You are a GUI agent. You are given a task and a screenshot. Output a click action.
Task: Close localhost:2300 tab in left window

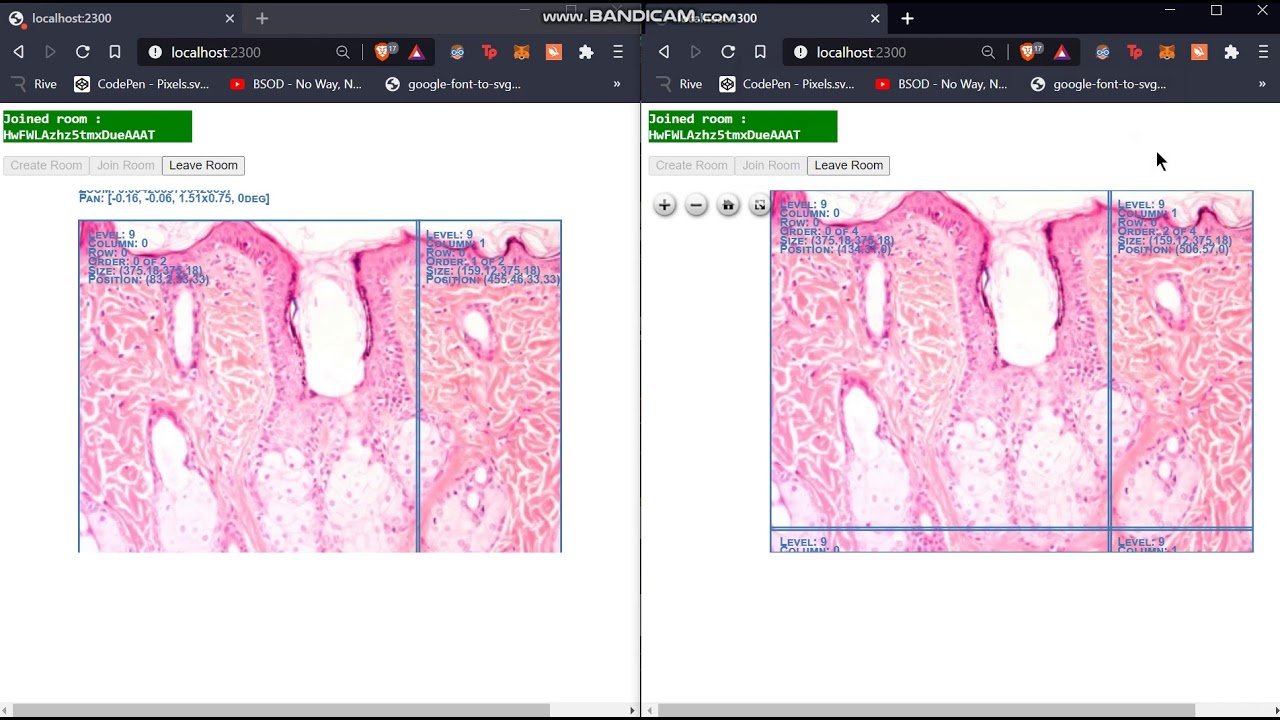click(x=229, y=18)
